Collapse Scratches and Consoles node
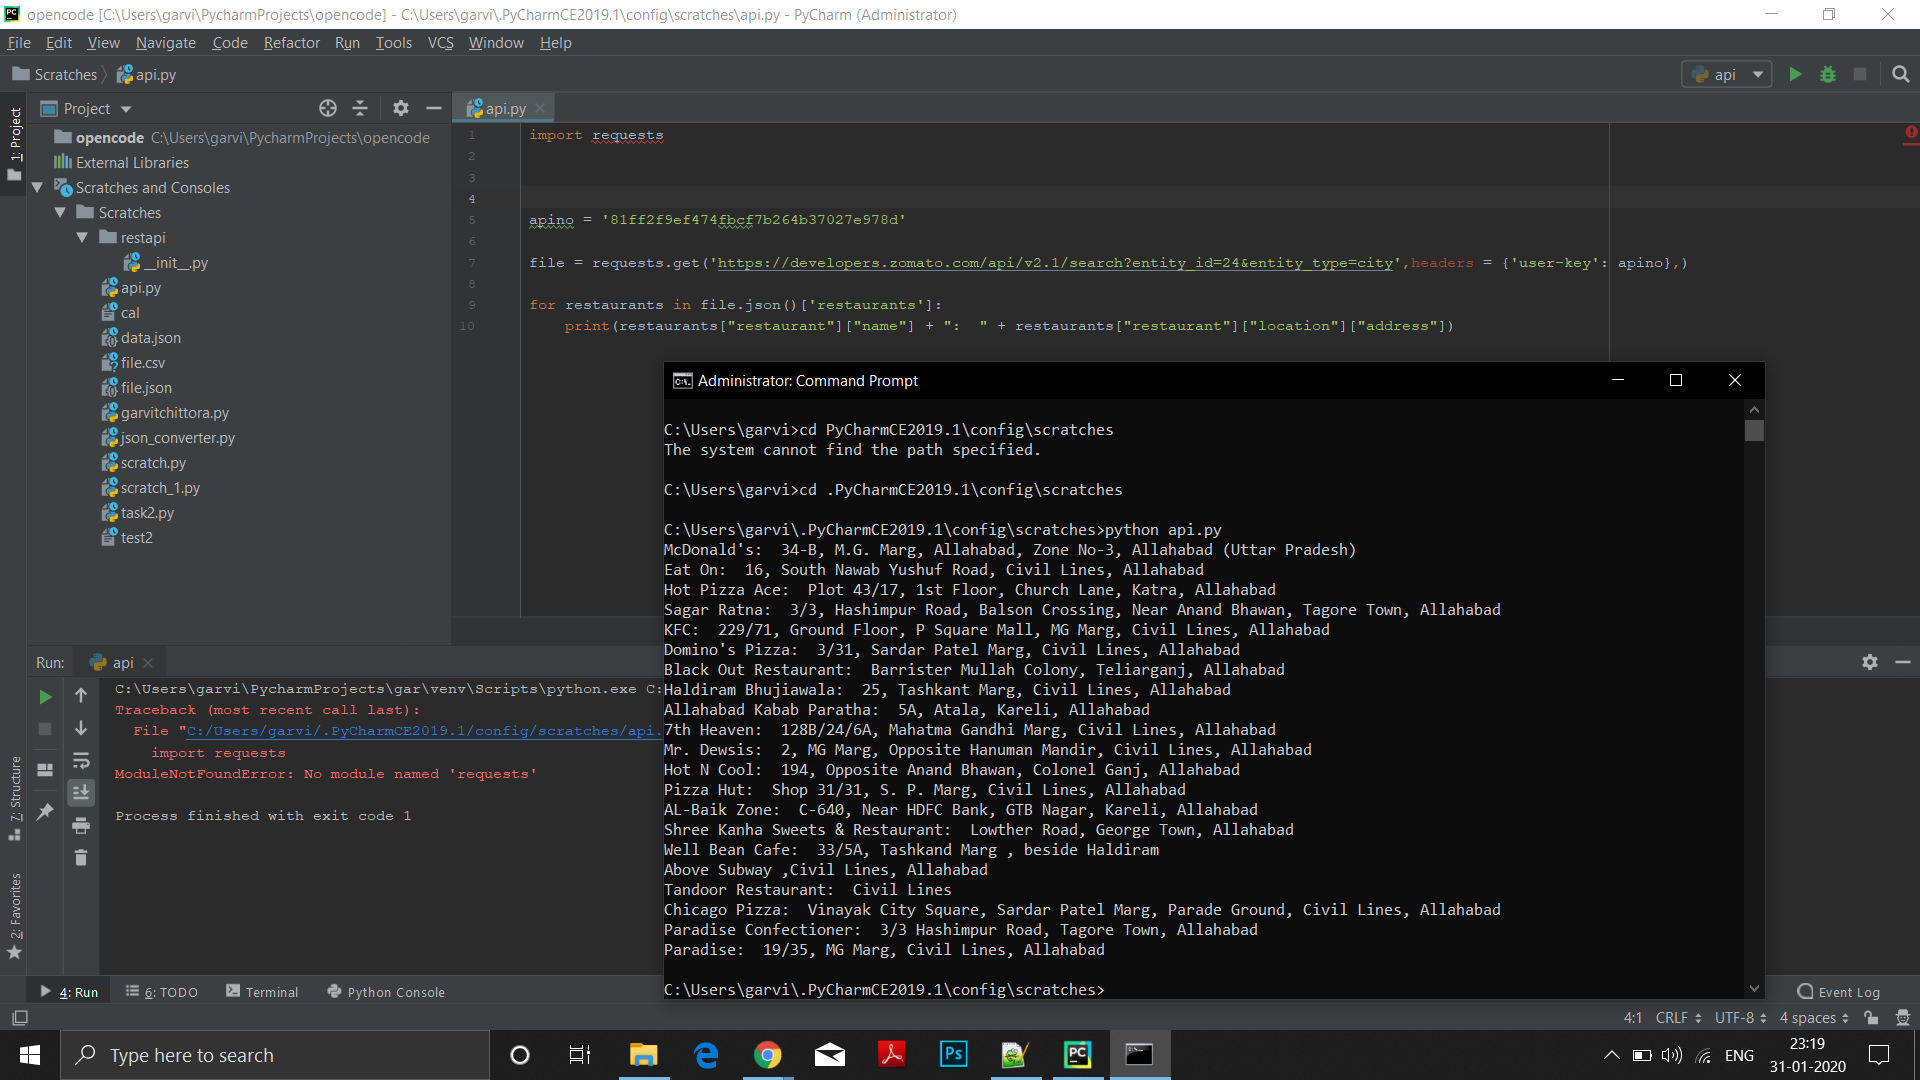The height and width of the screenshot is (1080, 1920). [x=38, y=188]
